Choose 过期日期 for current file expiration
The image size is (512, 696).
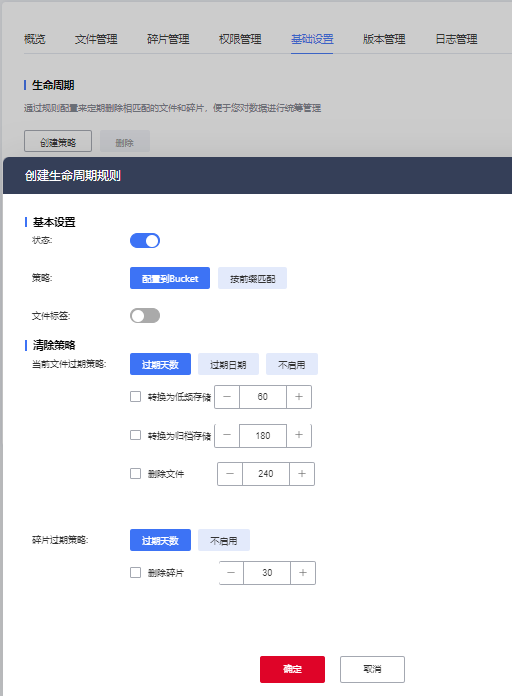(228, 364)
